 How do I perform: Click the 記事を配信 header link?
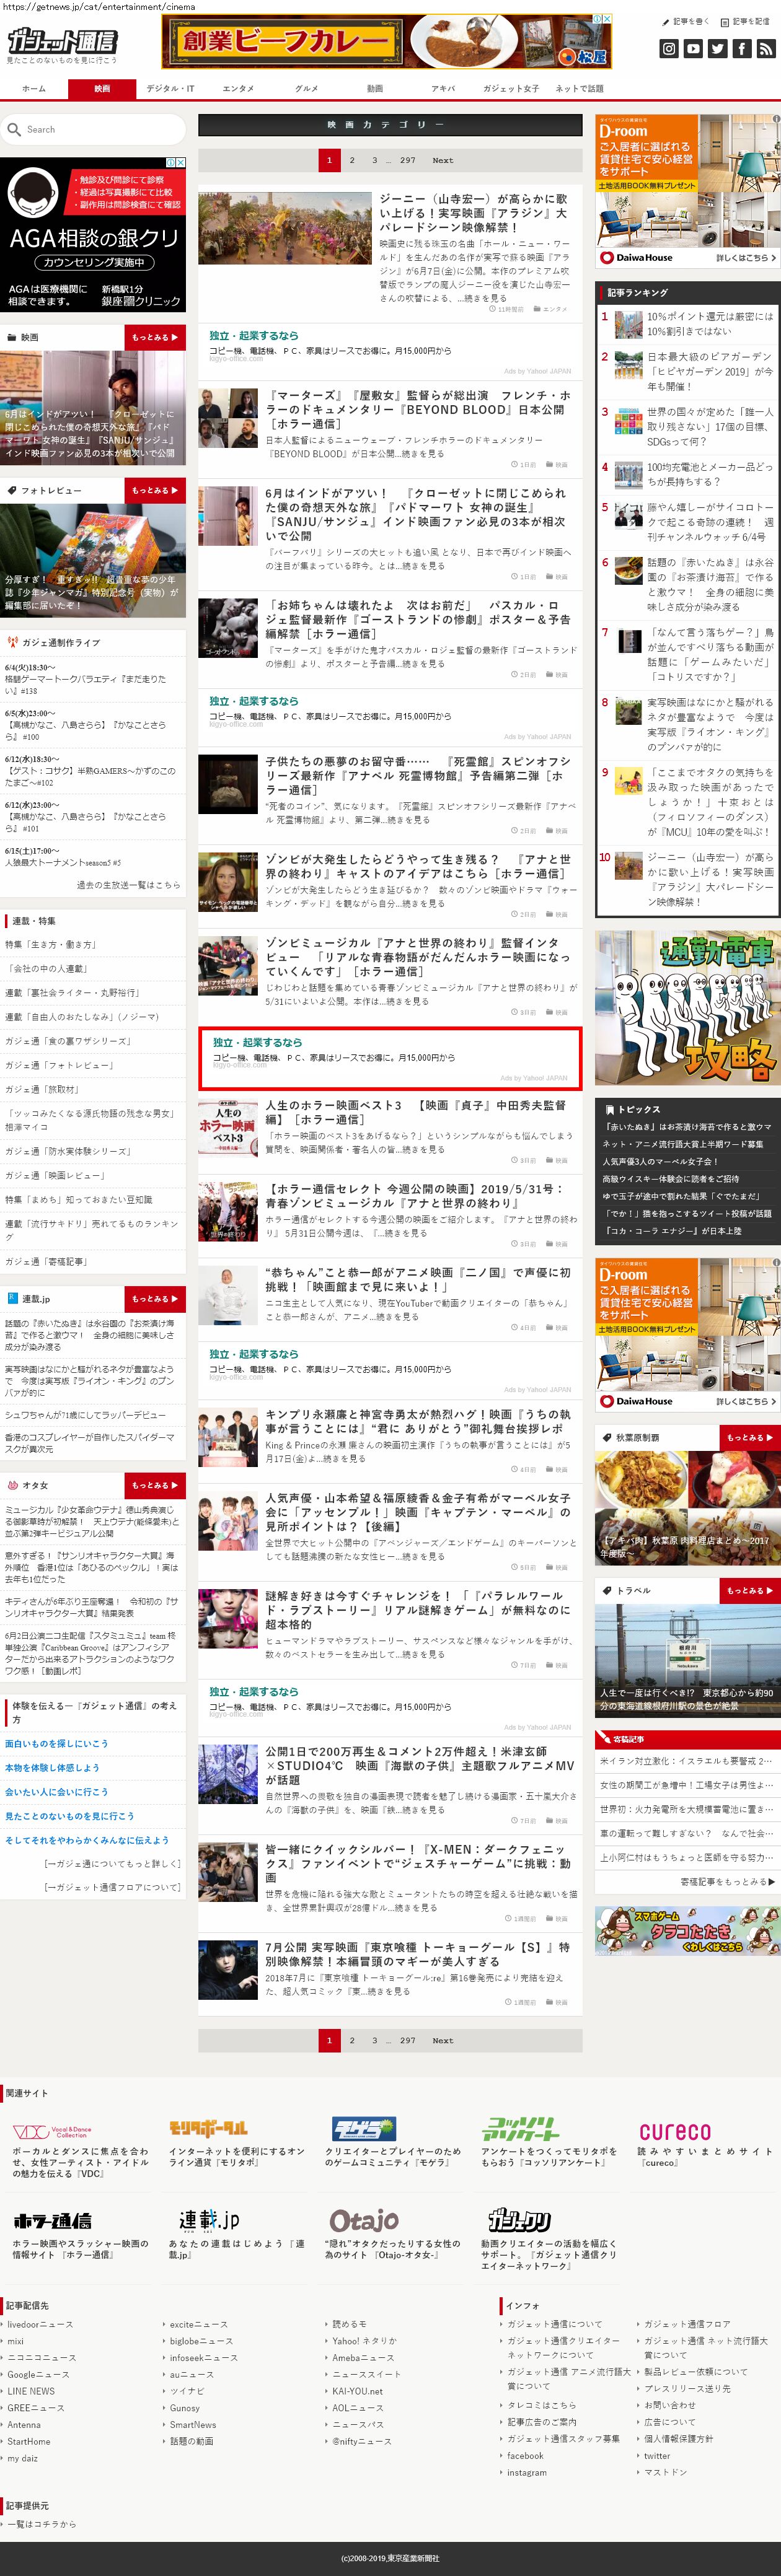point(746,21)
